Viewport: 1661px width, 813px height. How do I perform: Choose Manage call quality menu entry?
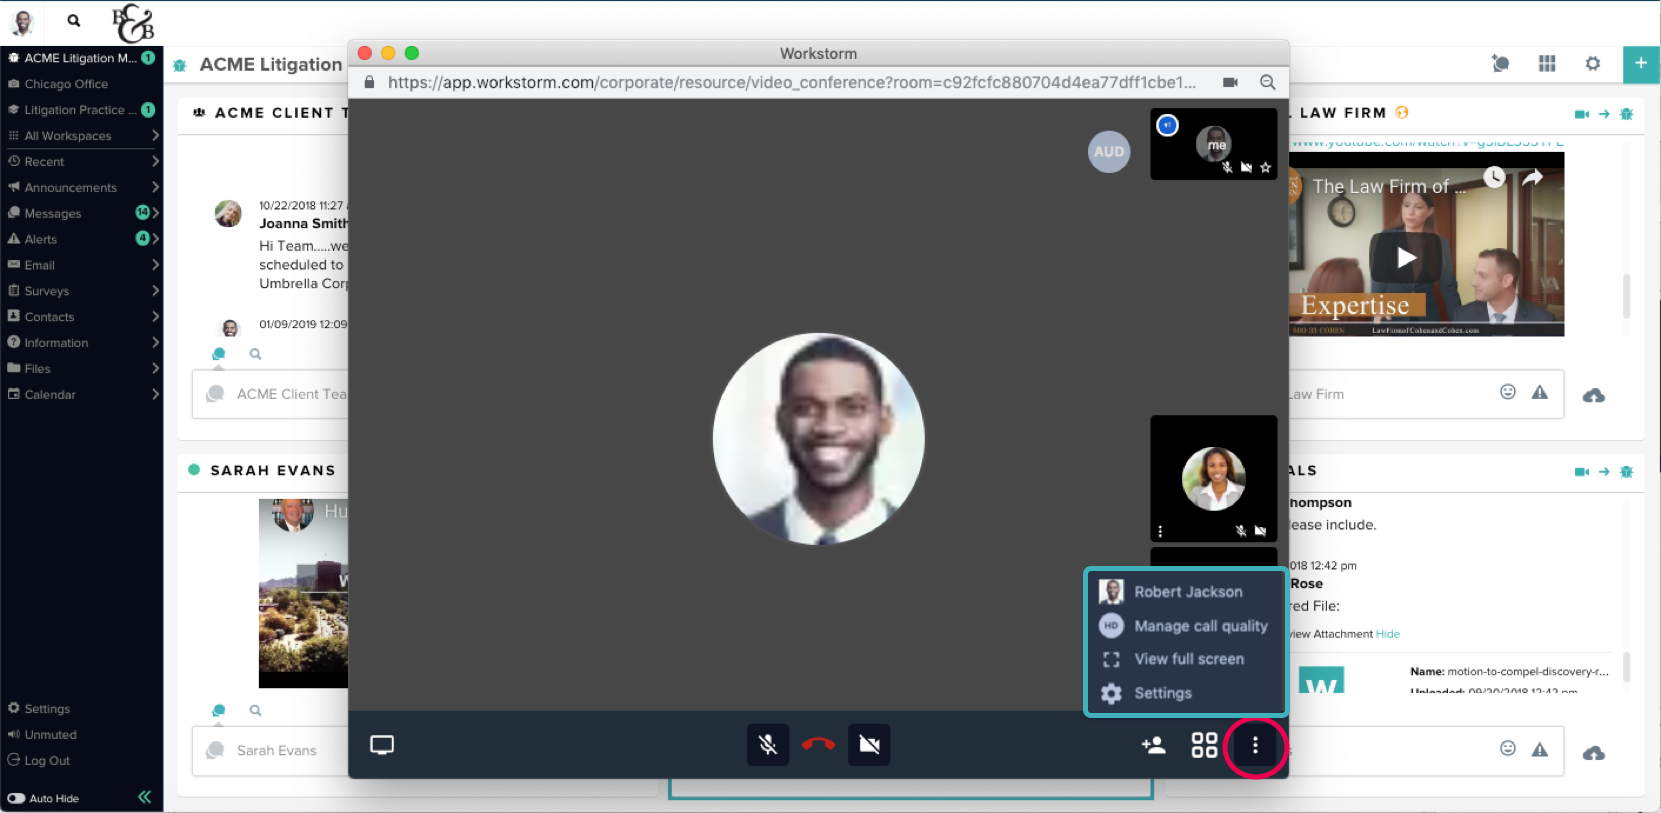(1185, 626)
